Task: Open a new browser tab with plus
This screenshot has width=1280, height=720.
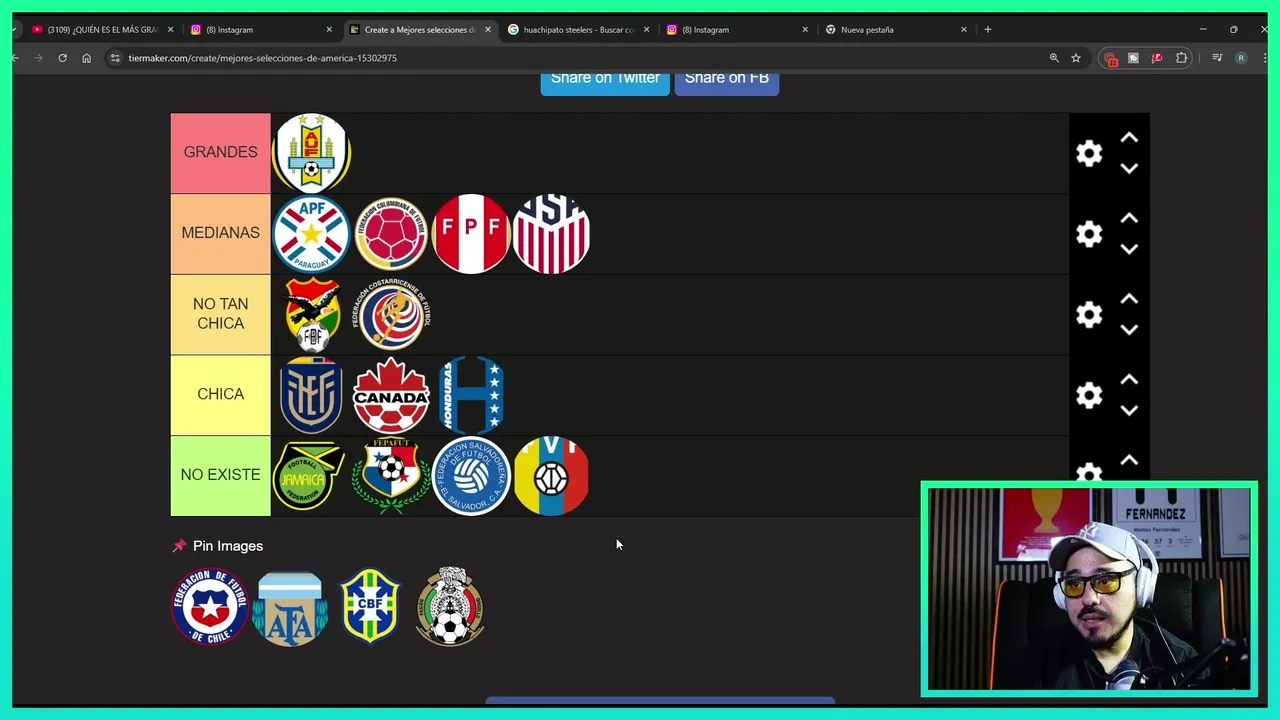Action: coord(988,30)
